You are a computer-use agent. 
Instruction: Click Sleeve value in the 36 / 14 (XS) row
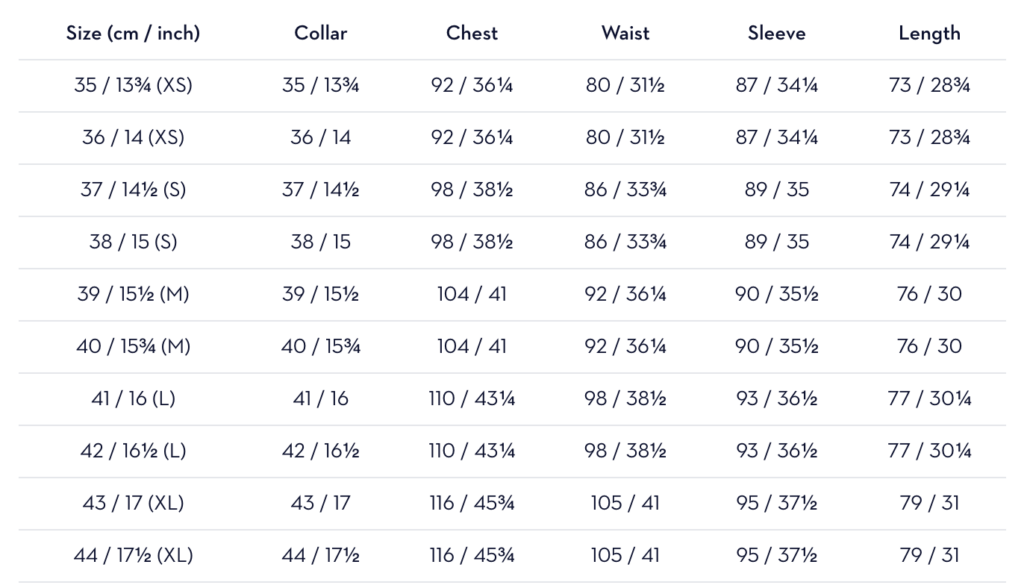pyautogui.click(x=777, y=137)
